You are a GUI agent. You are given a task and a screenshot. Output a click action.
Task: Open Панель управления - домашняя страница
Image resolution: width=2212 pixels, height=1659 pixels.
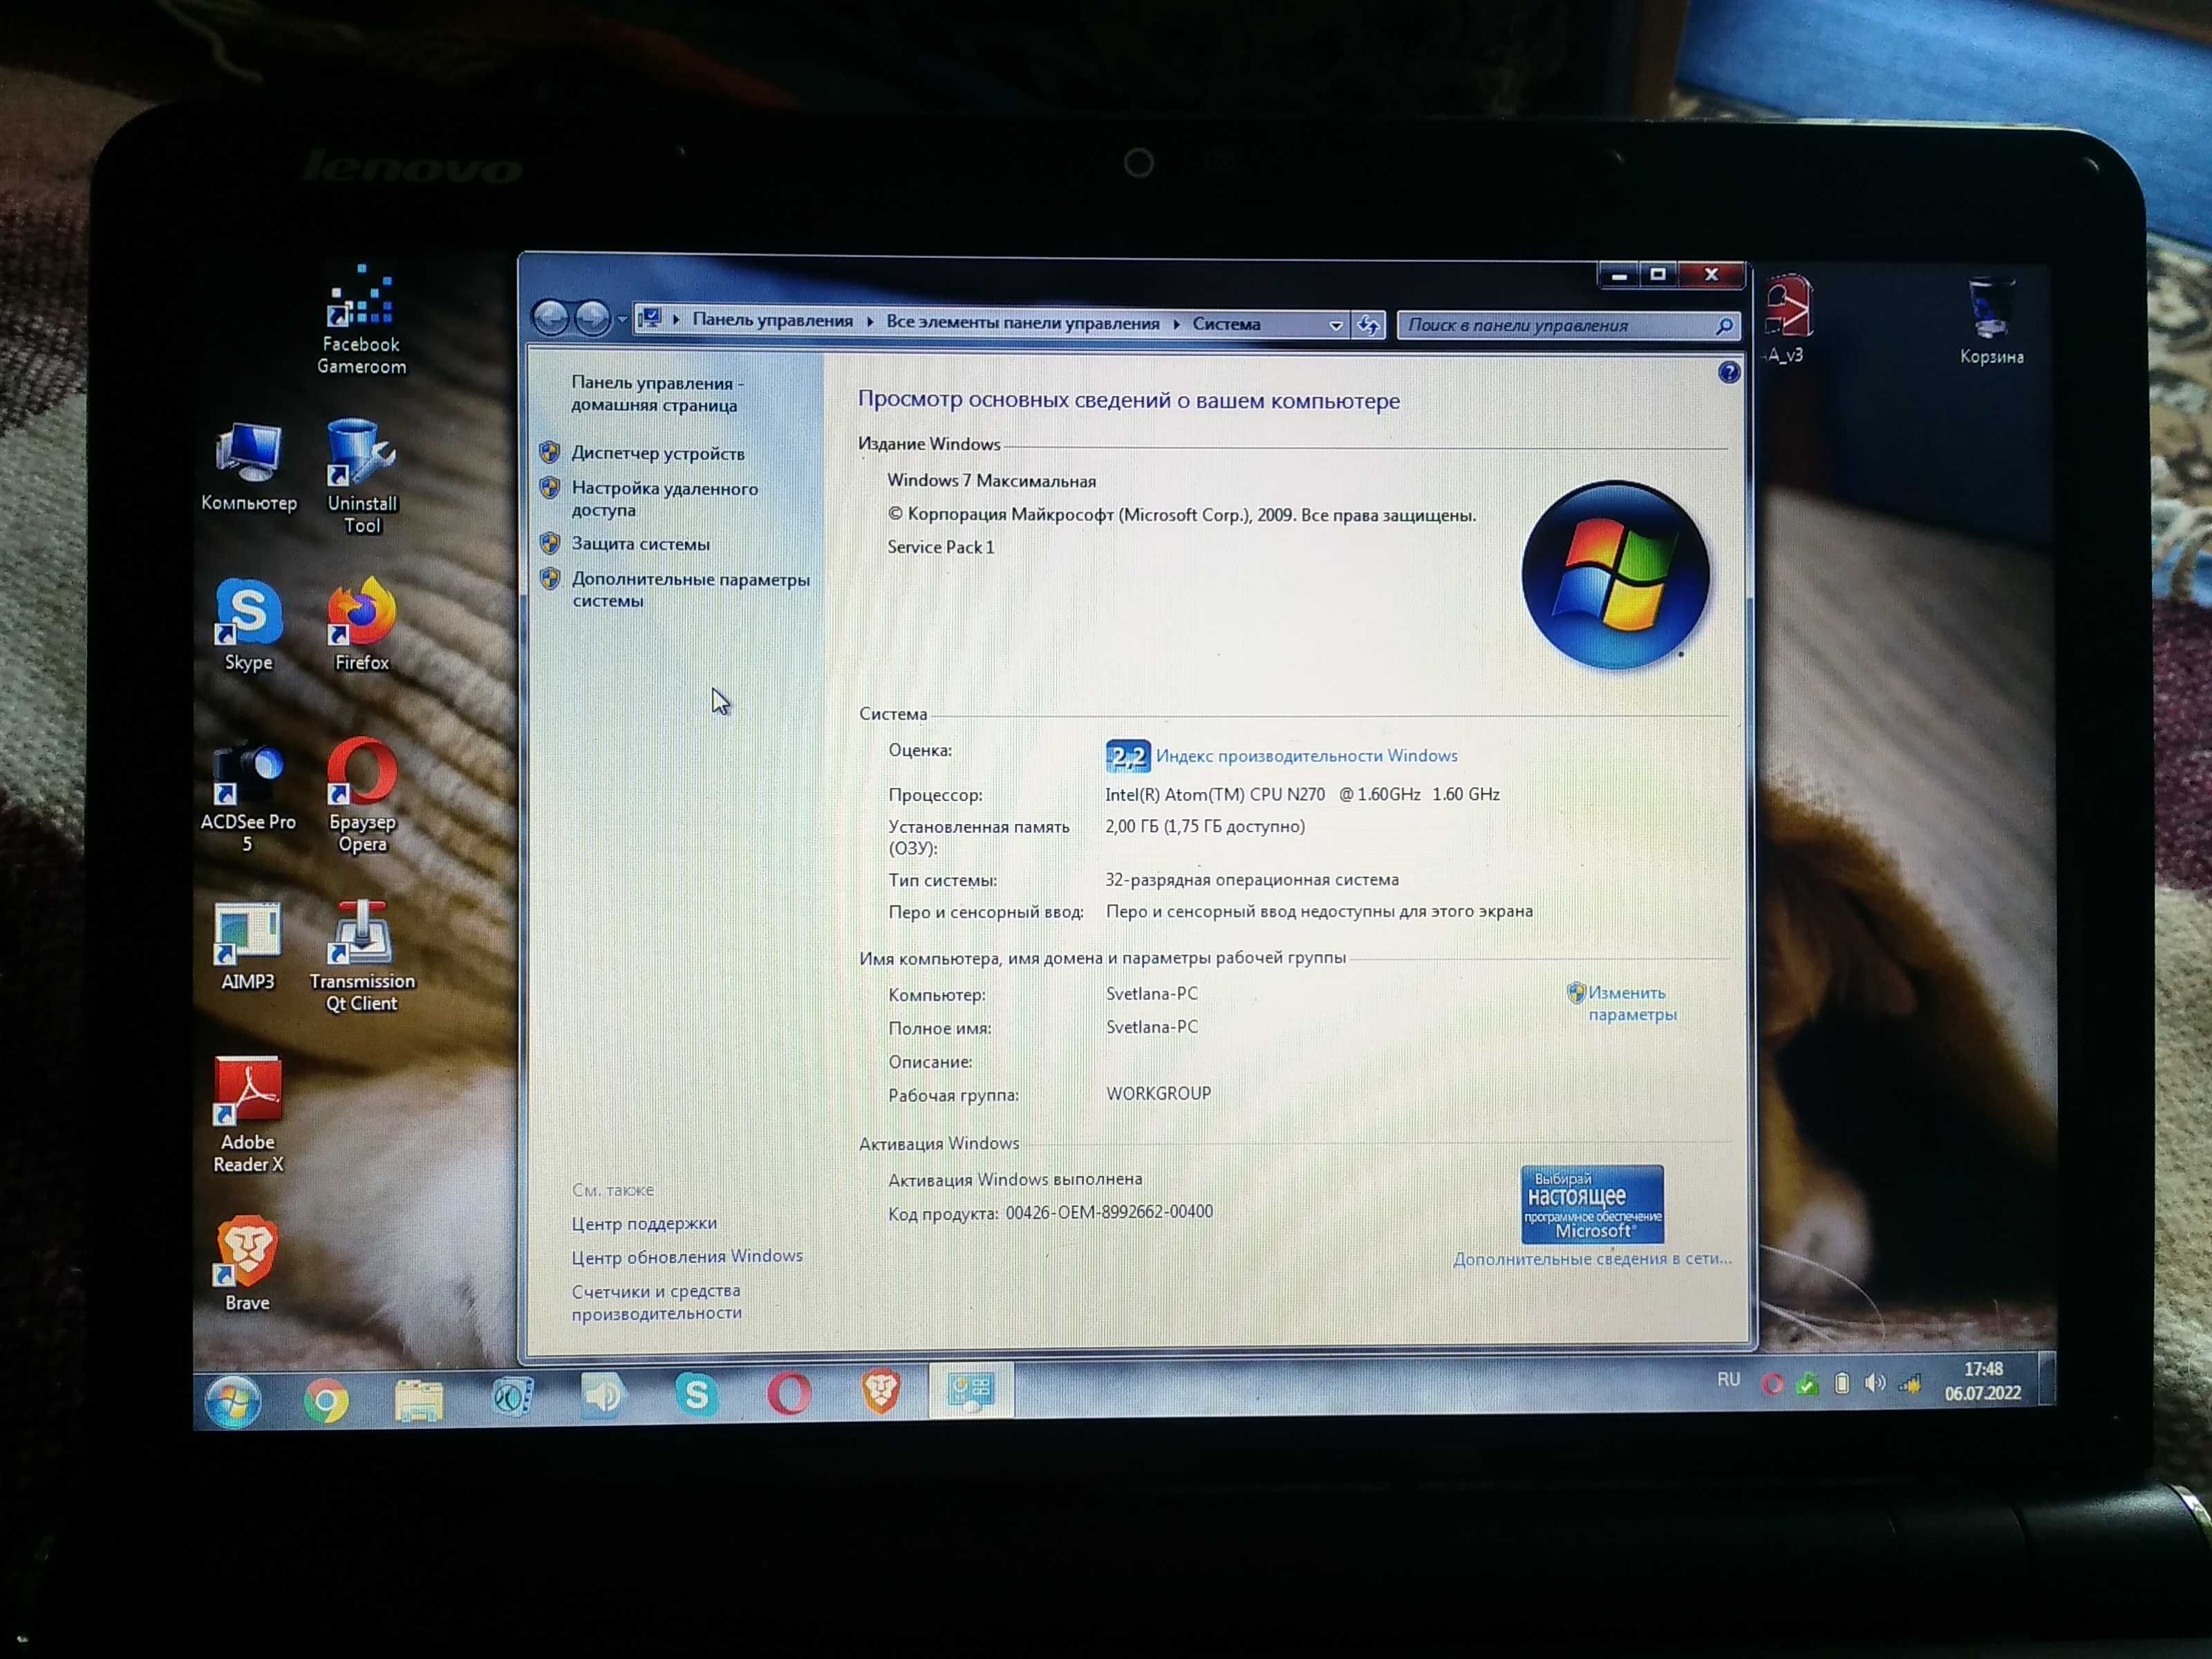click(x=657, y=394)
